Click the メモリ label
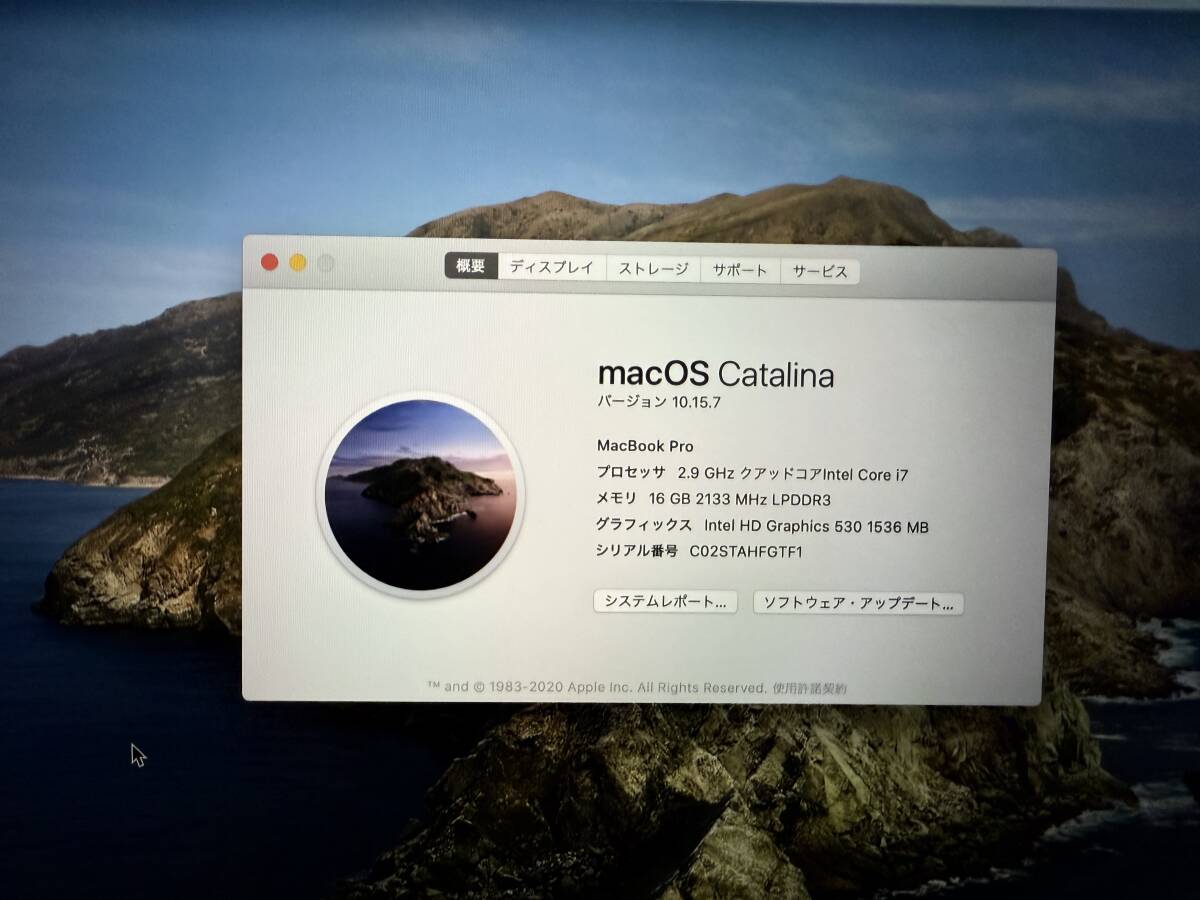 point(617,499)
